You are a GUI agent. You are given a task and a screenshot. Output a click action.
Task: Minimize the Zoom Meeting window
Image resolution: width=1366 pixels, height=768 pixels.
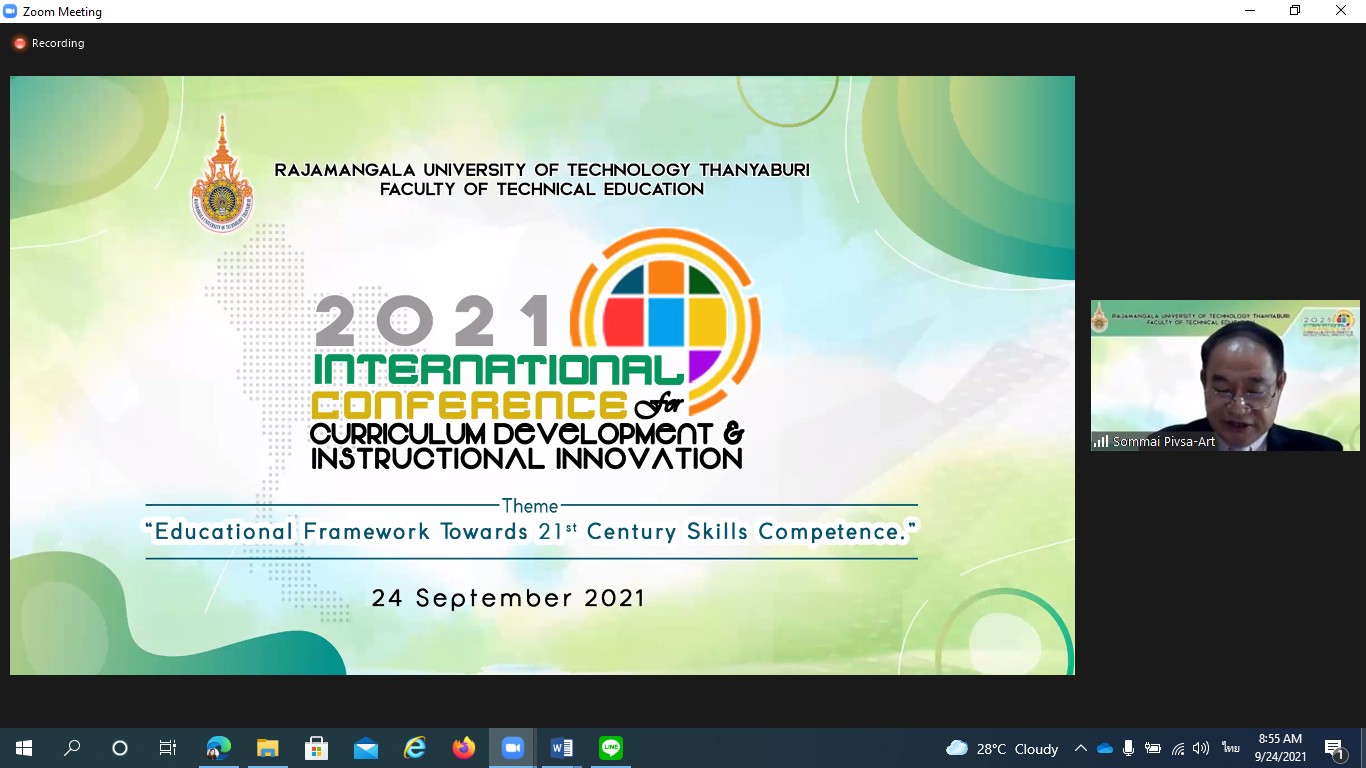point(1249,11)
